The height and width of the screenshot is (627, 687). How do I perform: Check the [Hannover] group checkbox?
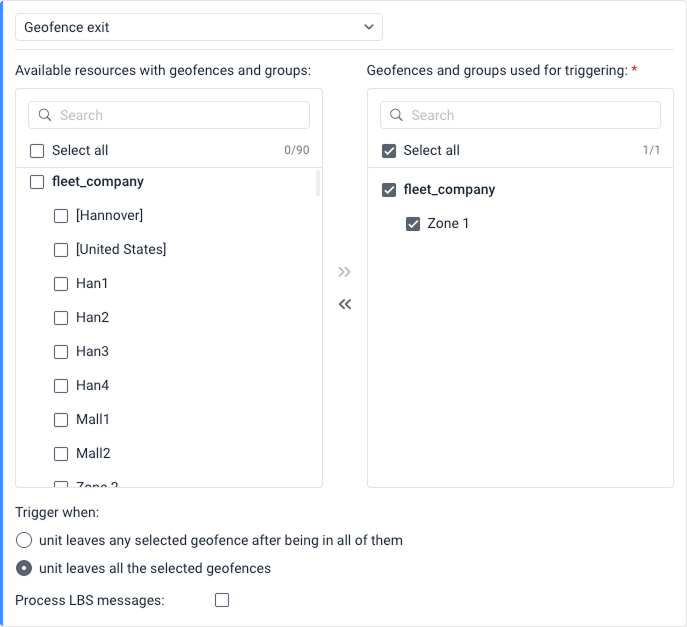(x=61, y=216)
